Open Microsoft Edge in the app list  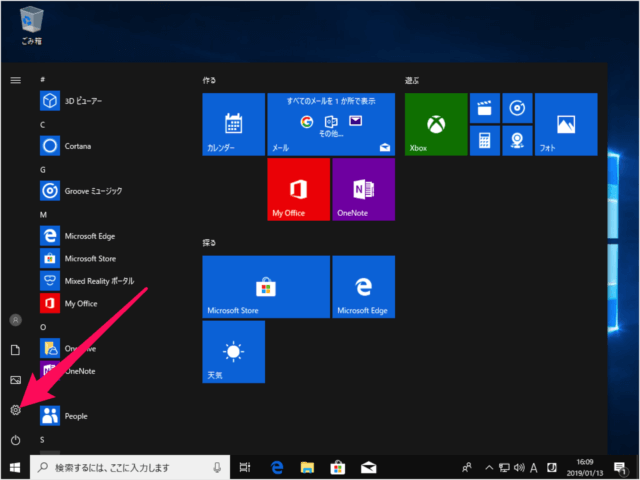pyautogui.click(x=110, y=236)
